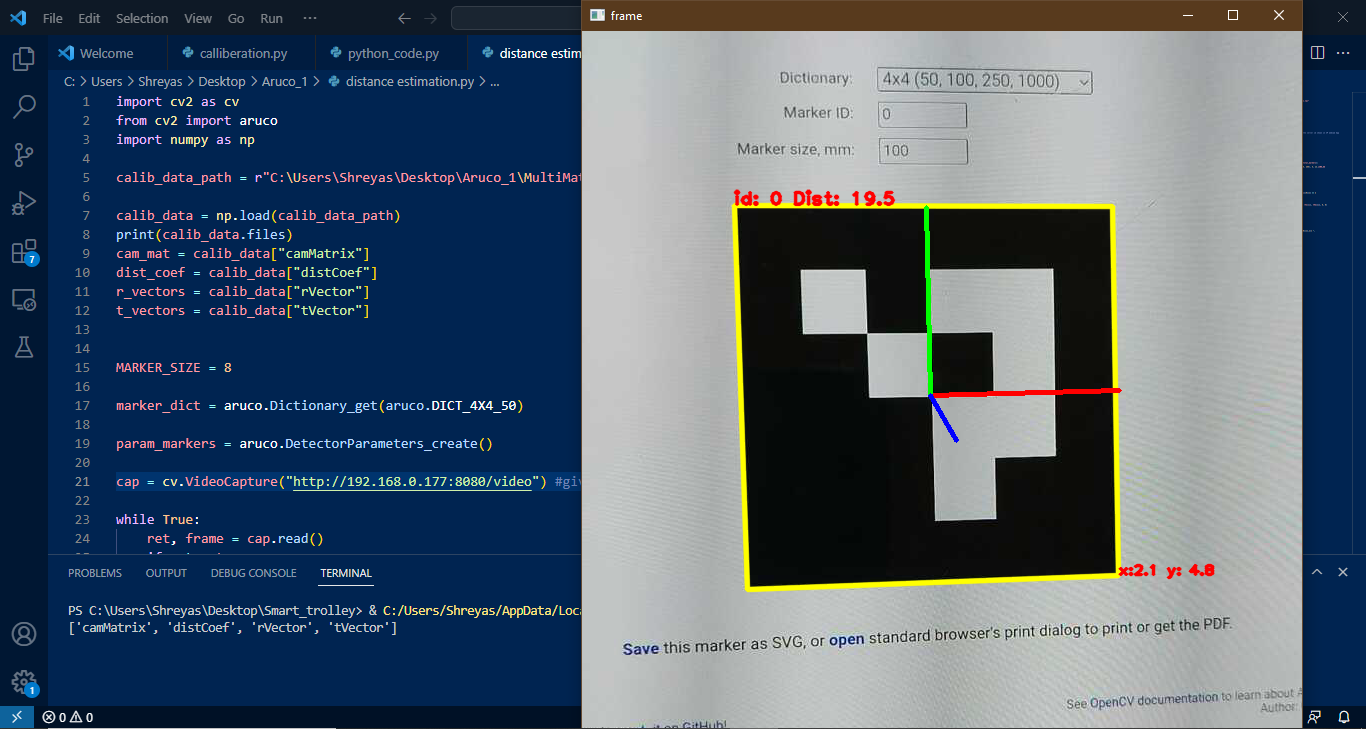
Task: Open the Remote Explorer view
Action: pos(23,299)
